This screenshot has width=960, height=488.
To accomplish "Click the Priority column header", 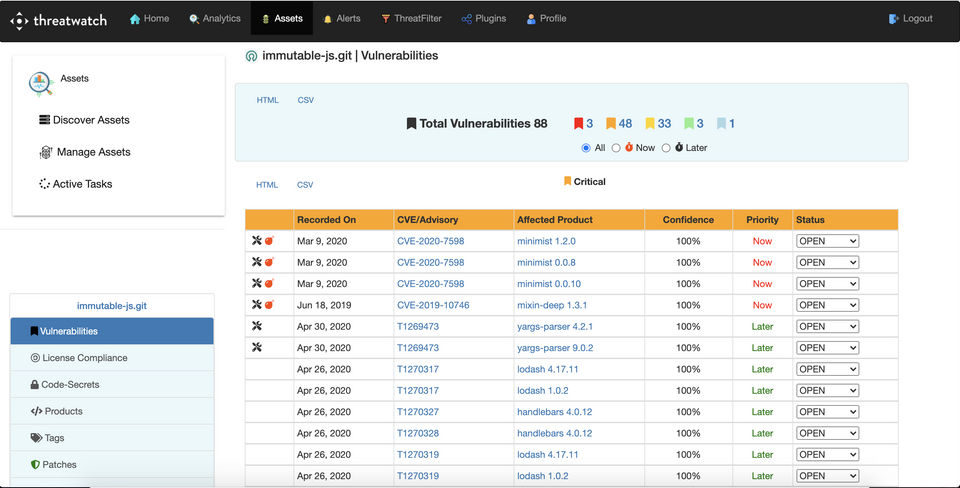I will (x=762, y=220).
